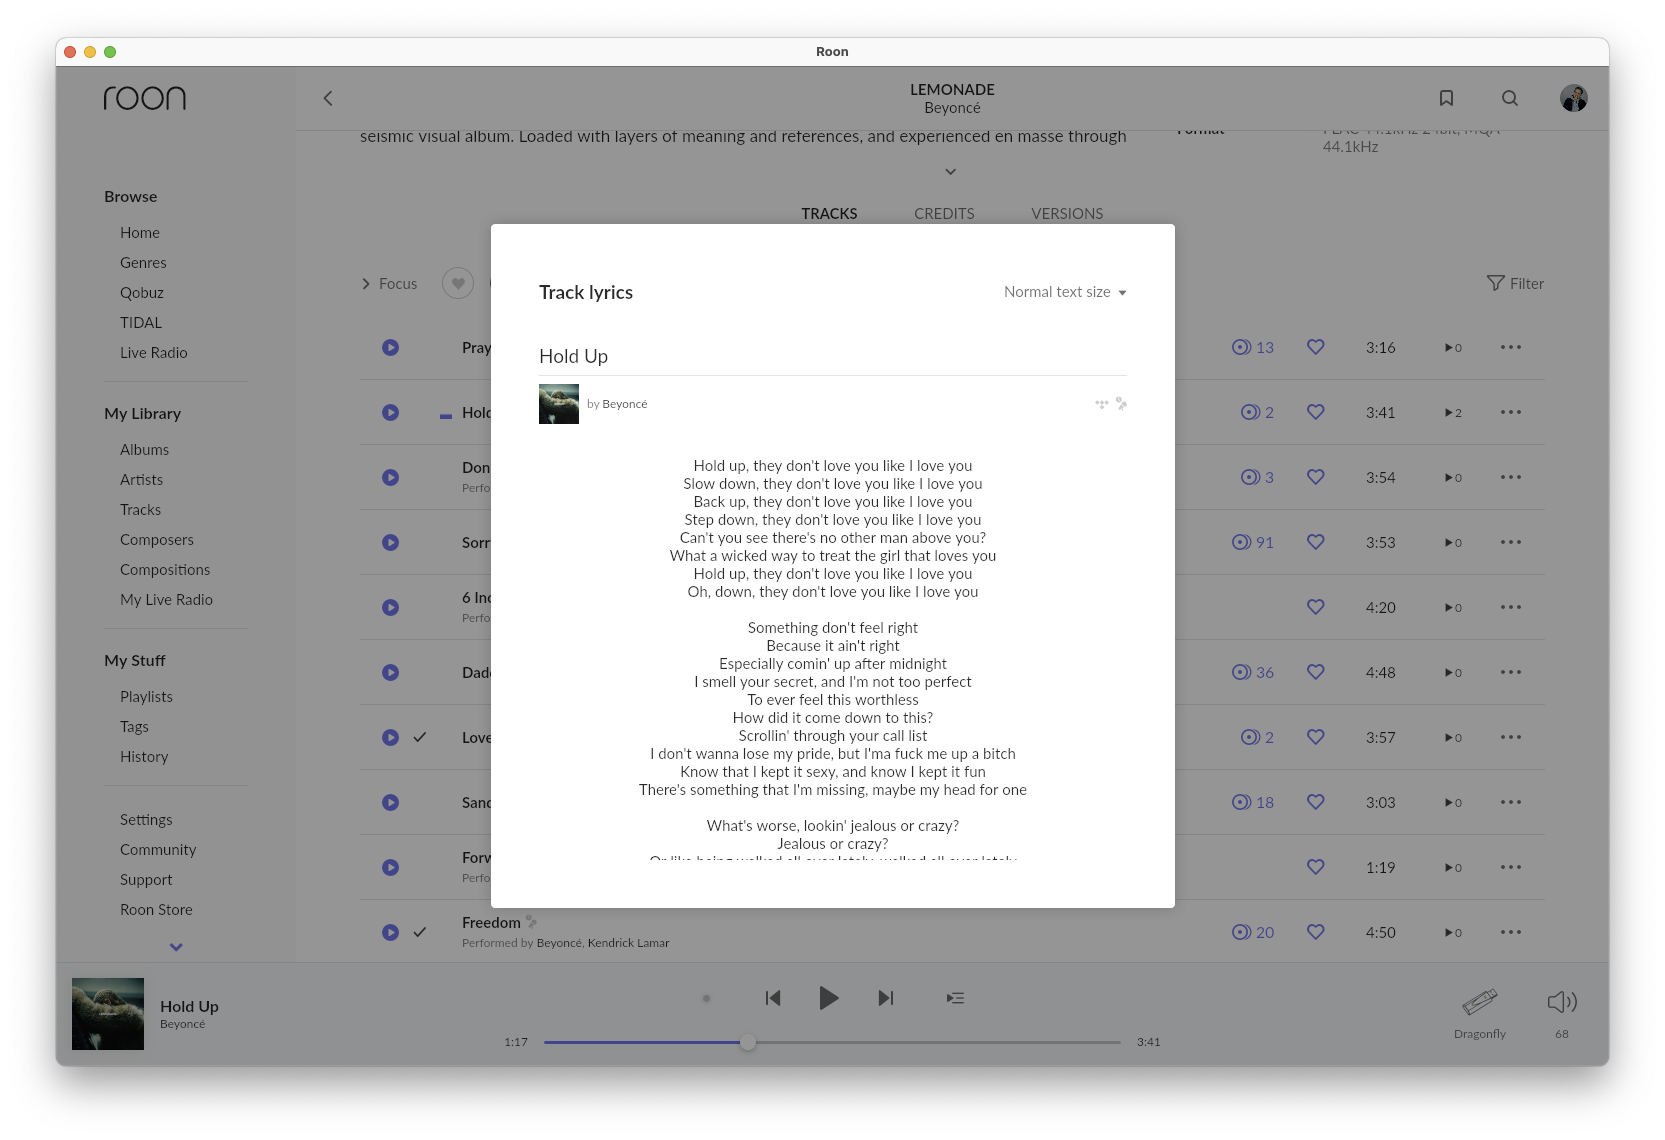Skip to the next track
This screenshot has width=1665, height=1140.
tap(886, 998)
